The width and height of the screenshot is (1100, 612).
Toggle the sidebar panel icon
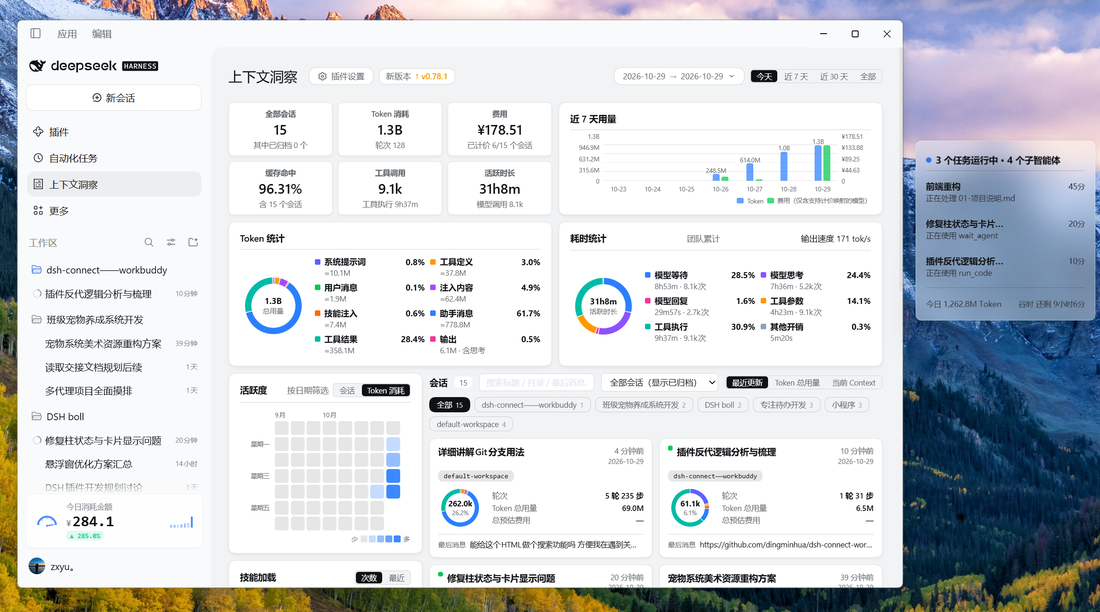click(x=36, y=33)
